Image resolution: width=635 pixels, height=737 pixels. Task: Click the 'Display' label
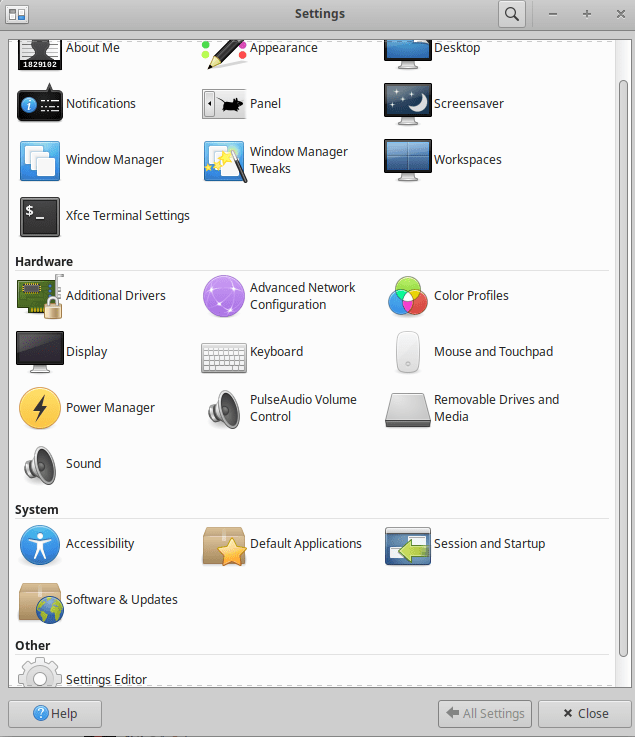pos(86,352)
